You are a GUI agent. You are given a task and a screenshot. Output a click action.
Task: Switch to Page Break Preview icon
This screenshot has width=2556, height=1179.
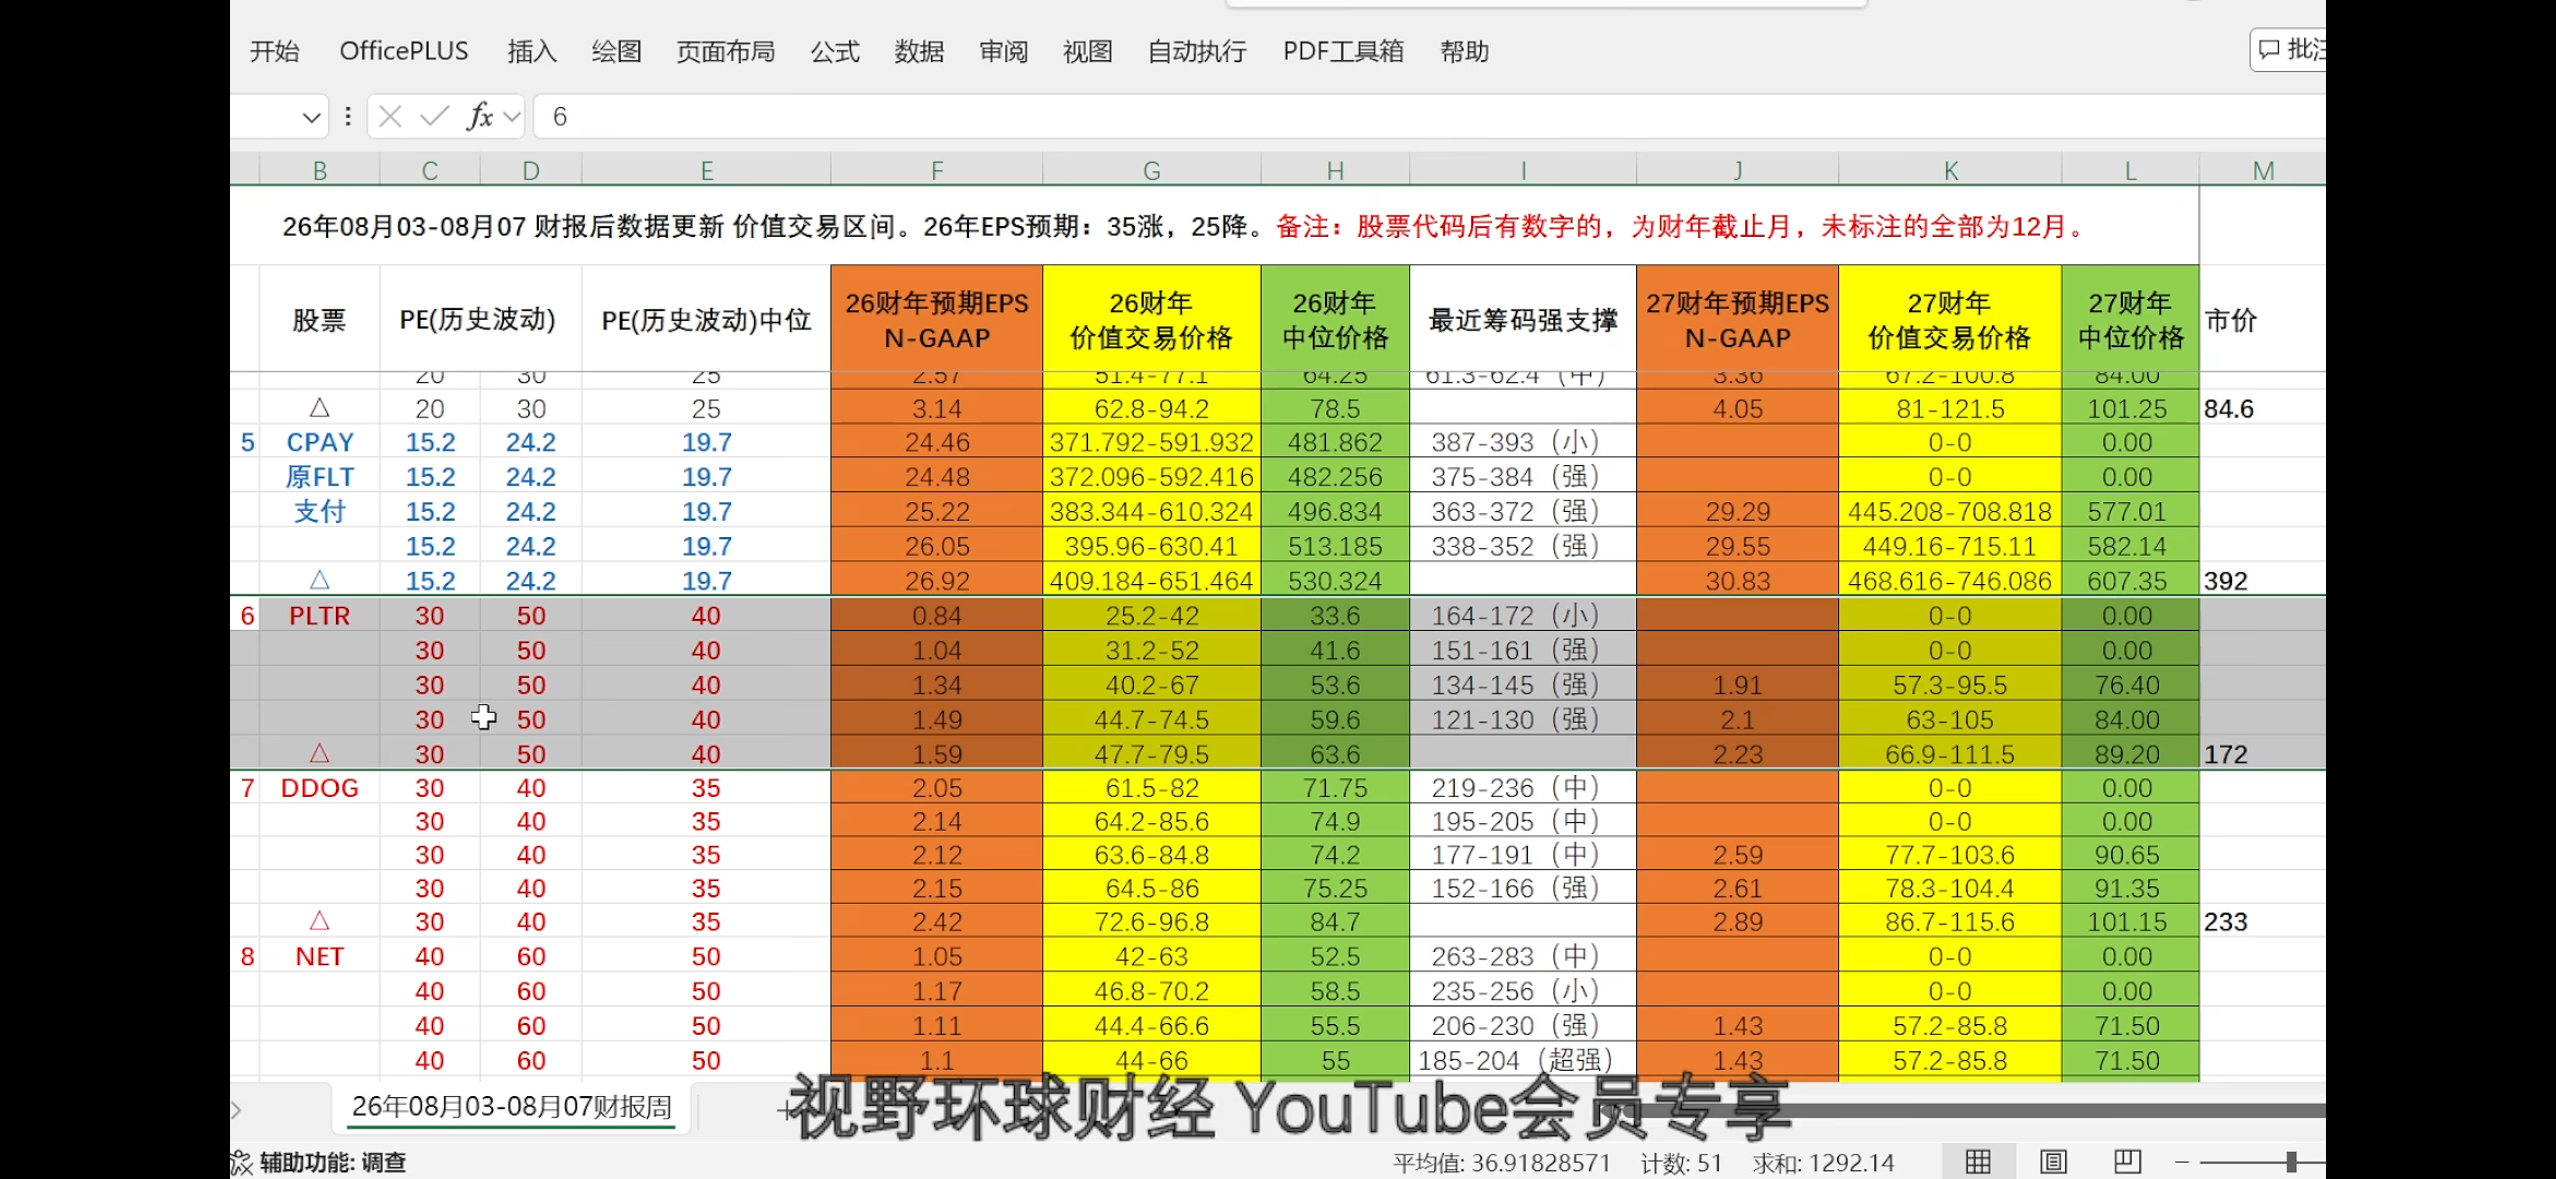(2127, 1161)
